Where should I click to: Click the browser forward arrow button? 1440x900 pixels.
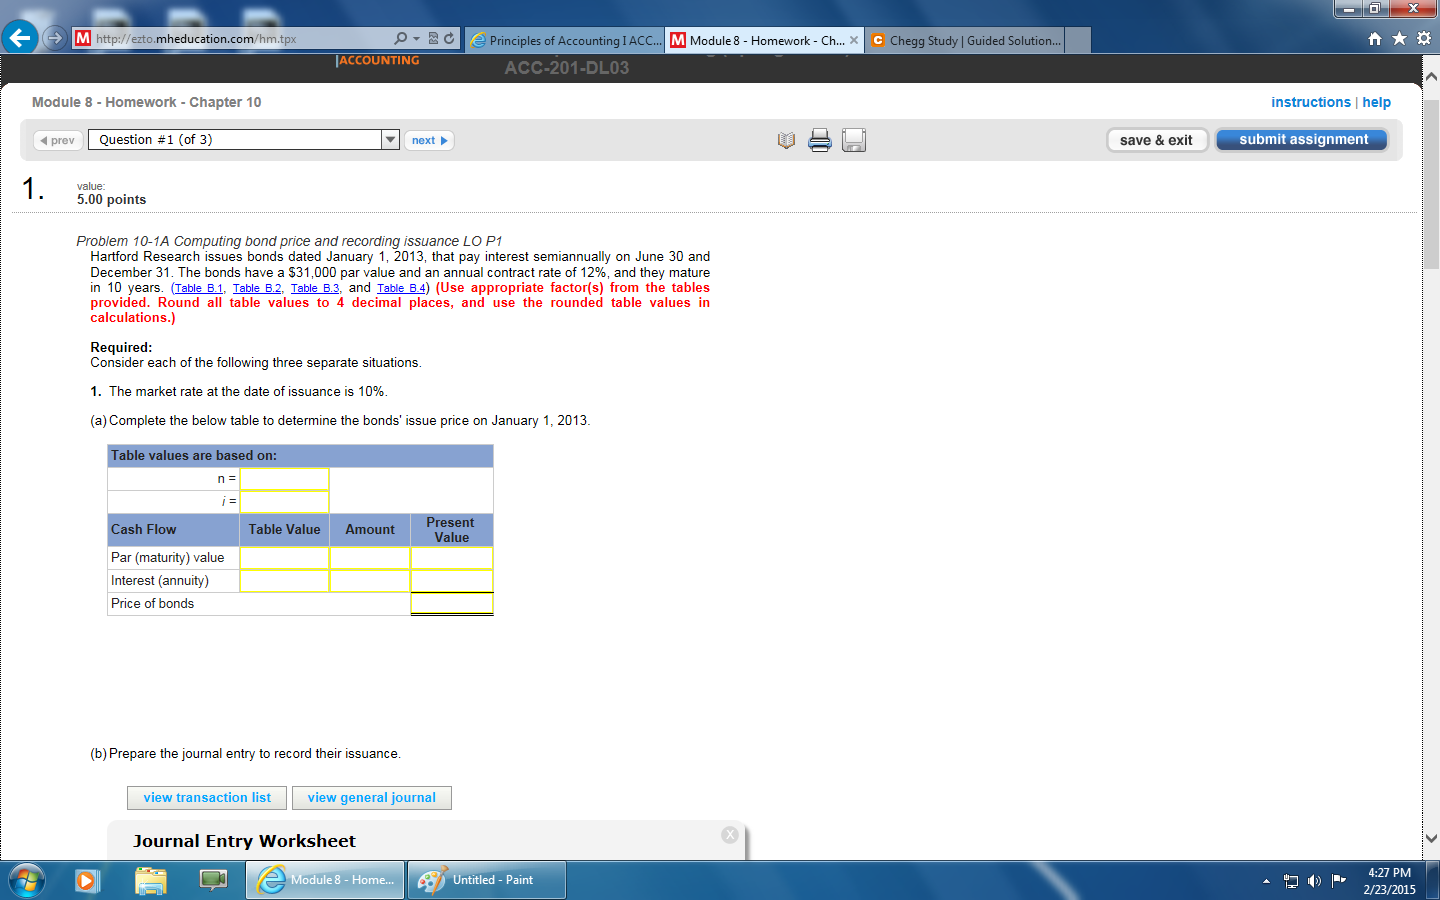point(55,38)
